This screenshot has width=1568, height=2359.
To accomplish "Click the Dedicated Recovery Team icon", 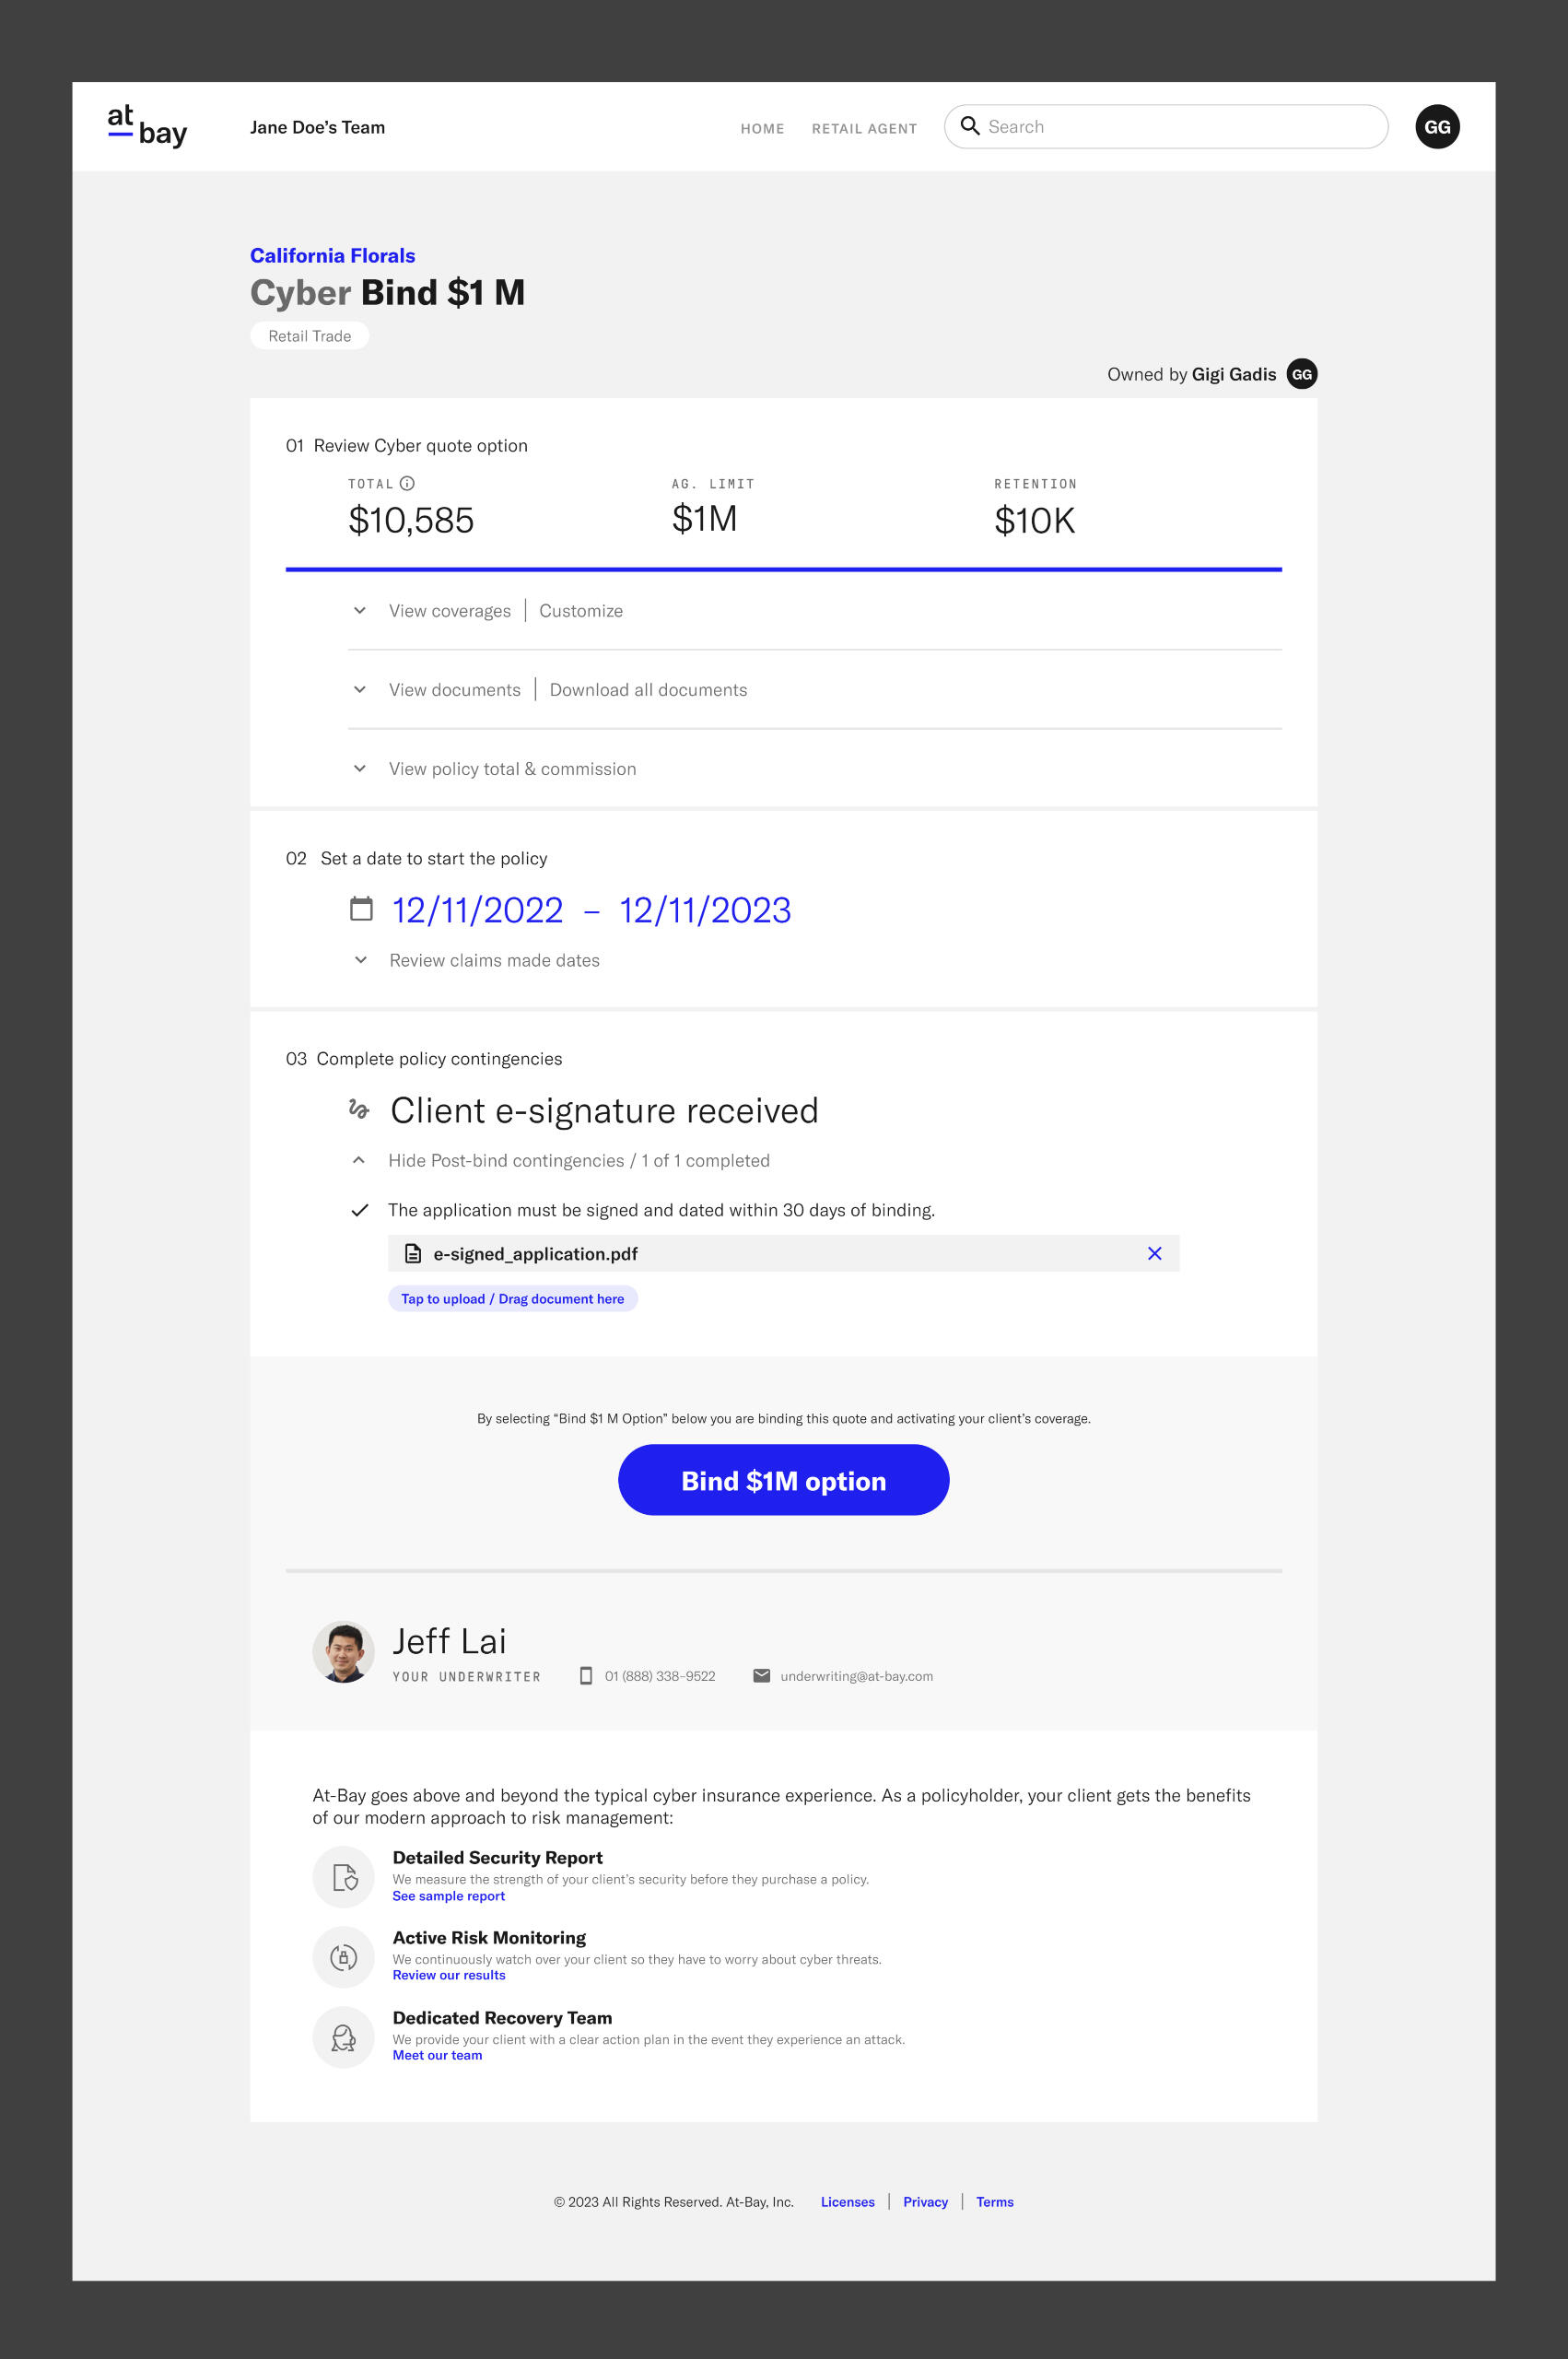I will (344, 2037).
